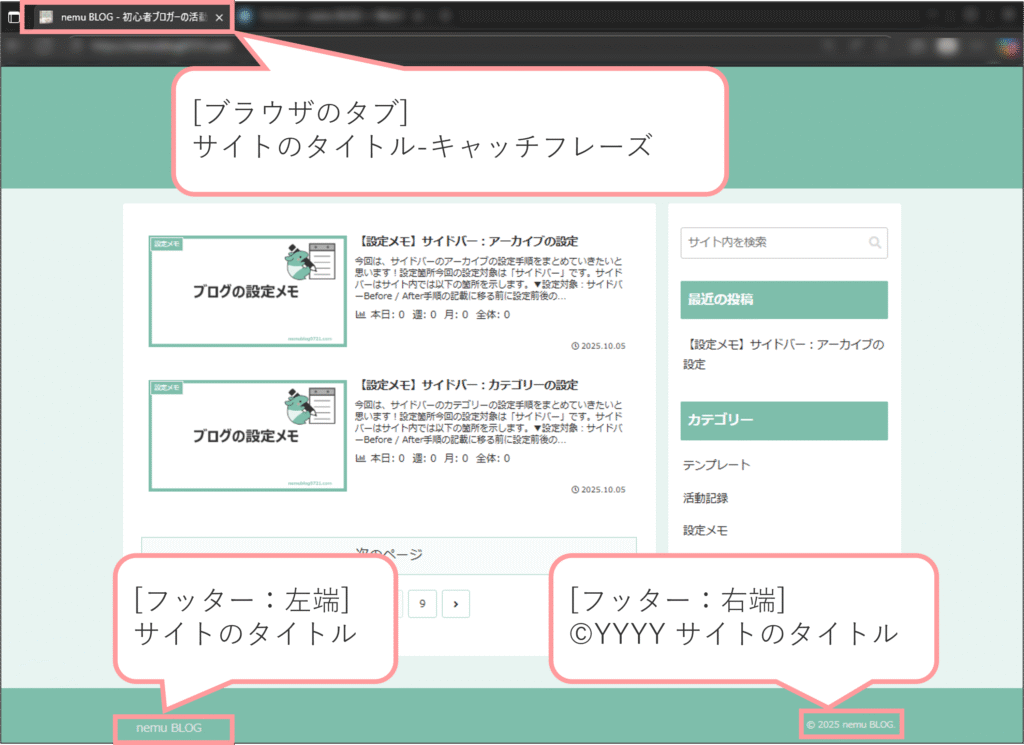The width and height of the screenshot is (1024, 745).
Task: Click the magnifier search icon in sidebar
Action: pos(875,243)
